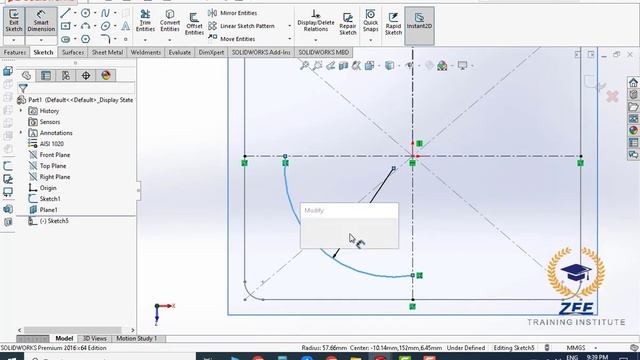Select the Ellipse sketch tool
This screenshot has height=360, width=640.
[x=105, y=26]
